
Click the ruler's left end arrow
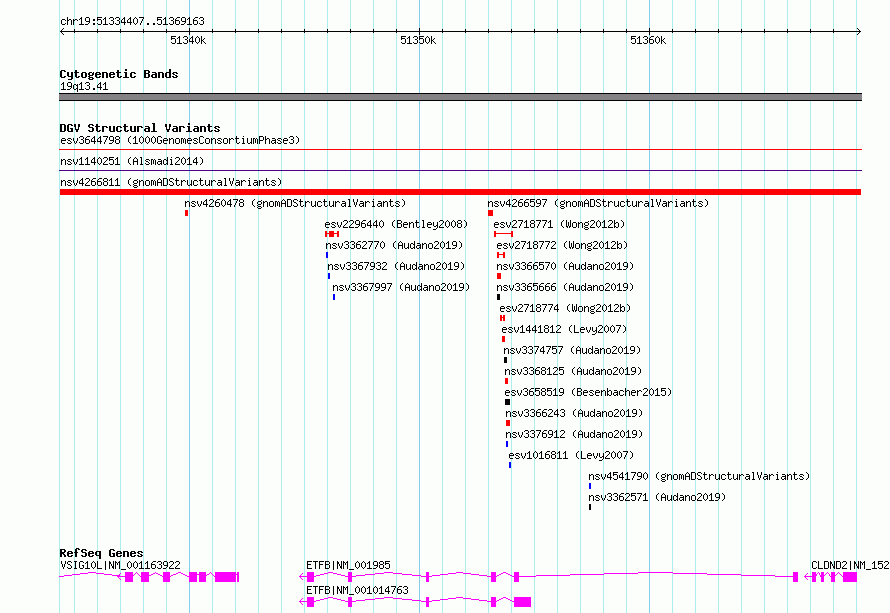[x=62, y=32]
